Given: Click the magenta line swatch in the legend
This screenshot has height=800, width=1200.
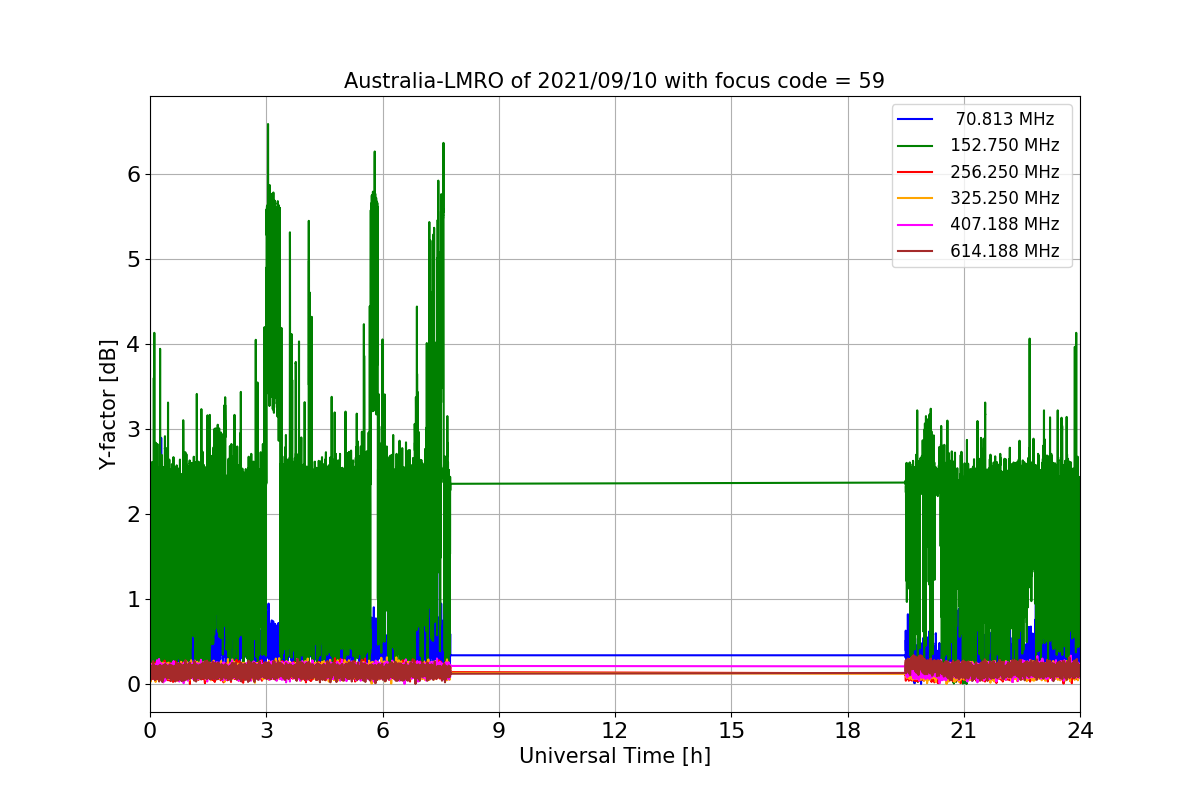Looking at the screenshot, I should pyautogui.click(x=916, y=225).
